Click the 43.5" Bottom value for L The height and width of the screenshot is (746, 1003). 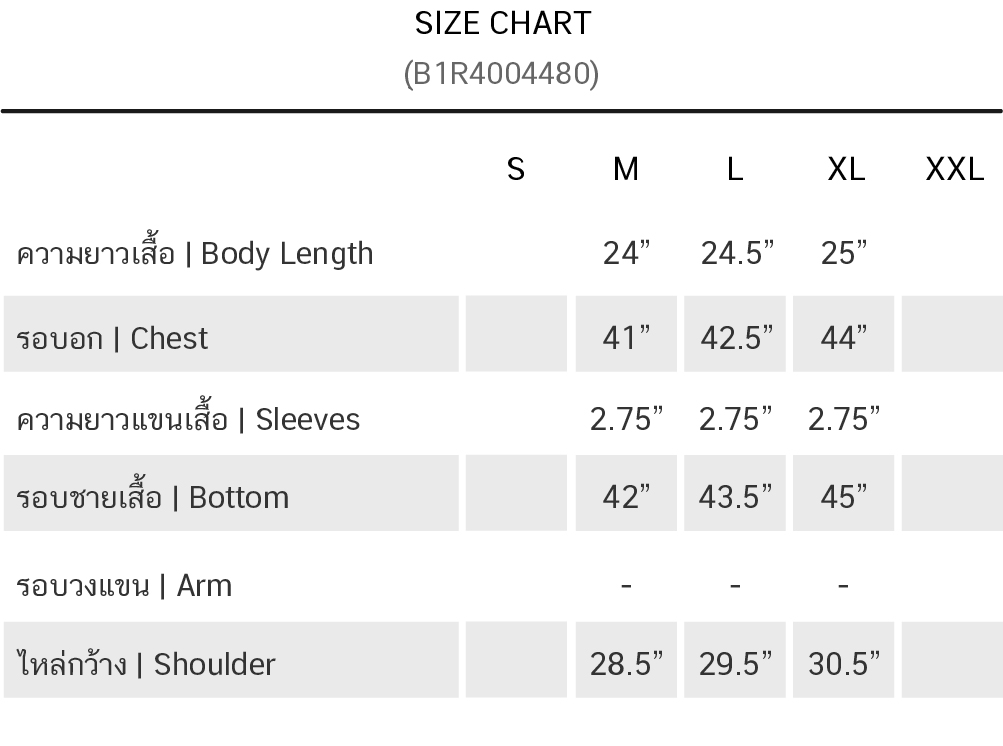tap(735, 497)
